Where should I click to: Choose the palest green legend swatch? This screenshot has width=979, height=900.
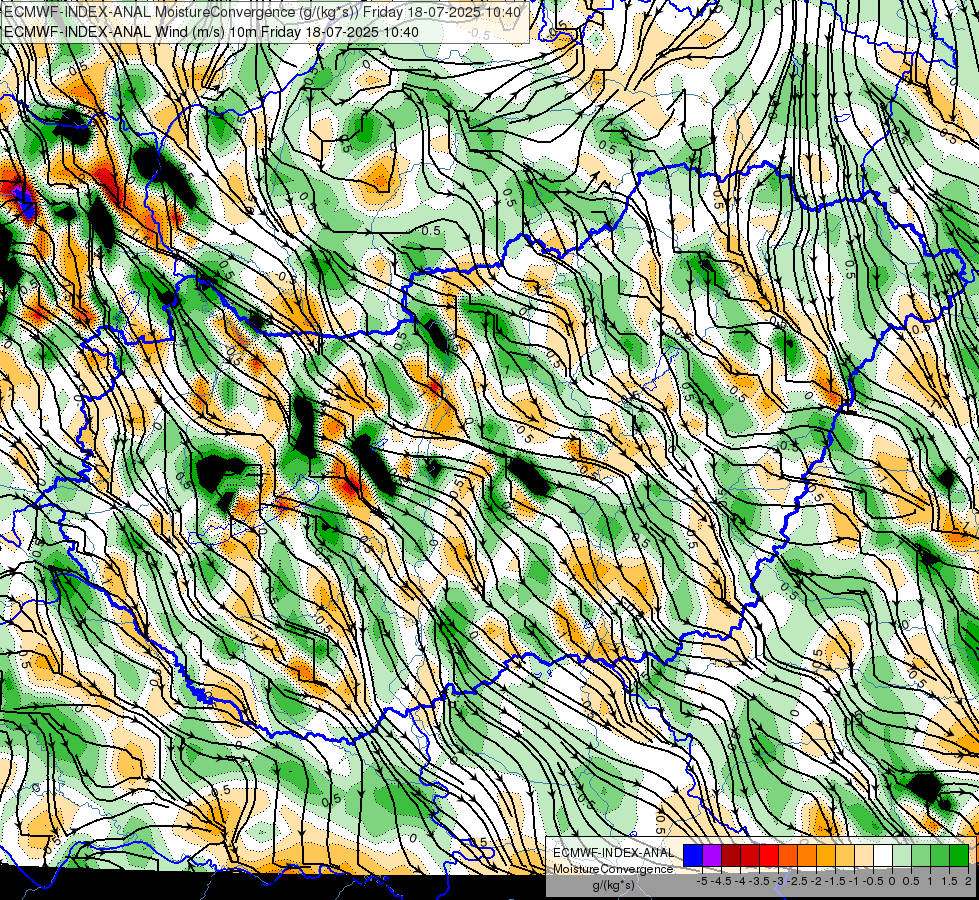coord(902,855)
